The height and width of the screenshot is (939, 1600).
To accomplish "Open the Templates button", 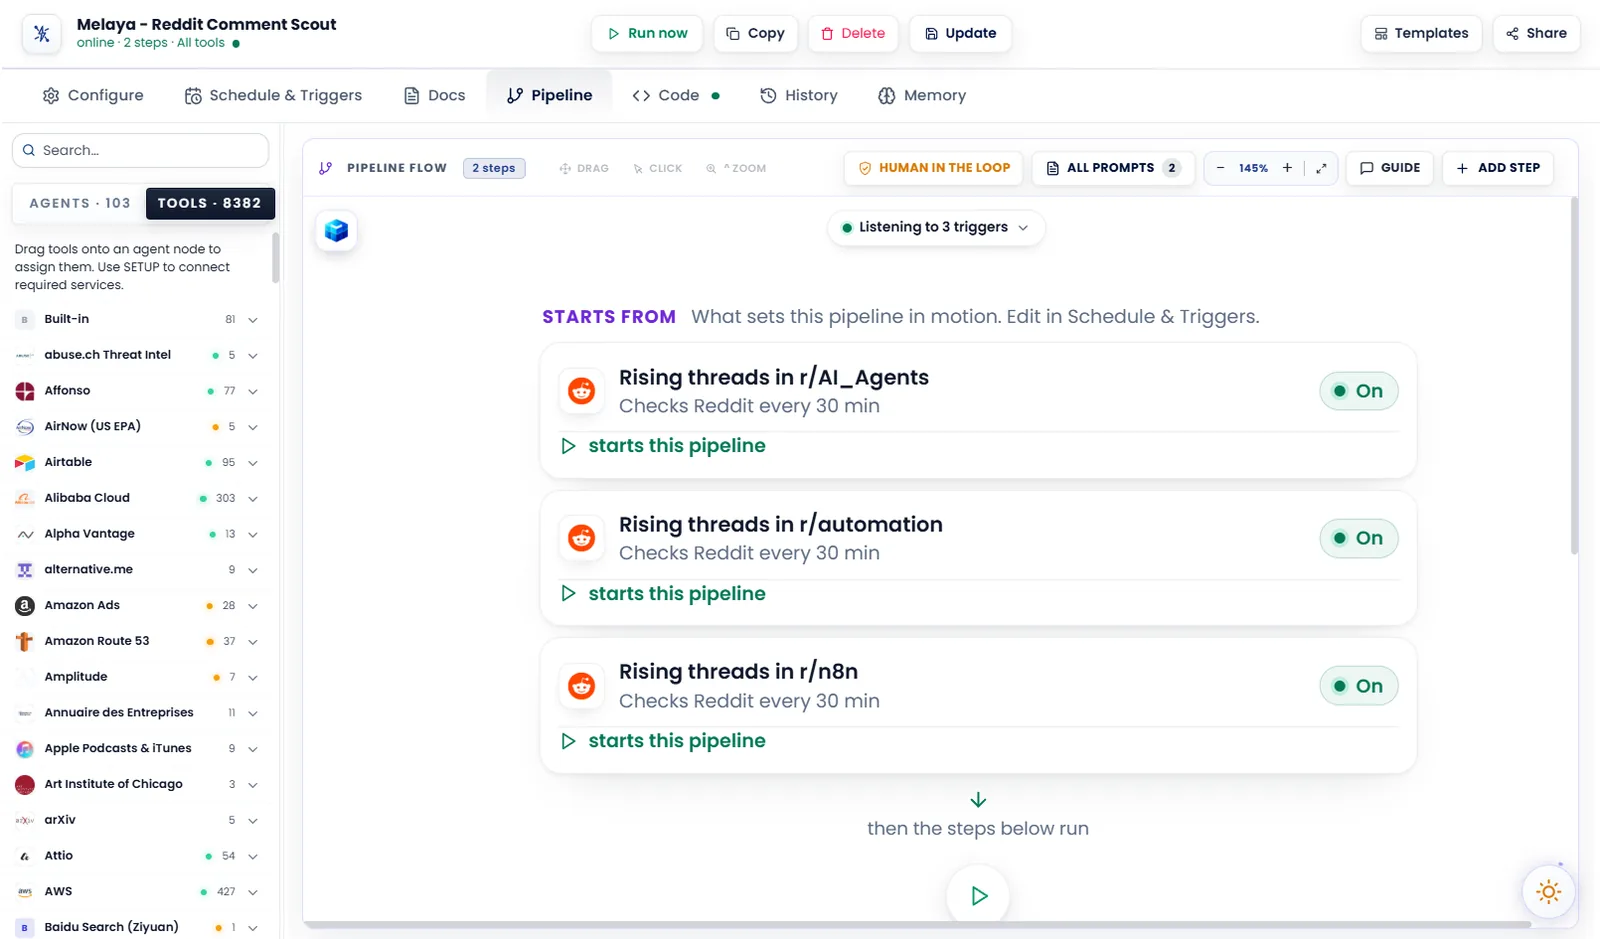I will click(1421, 33).
